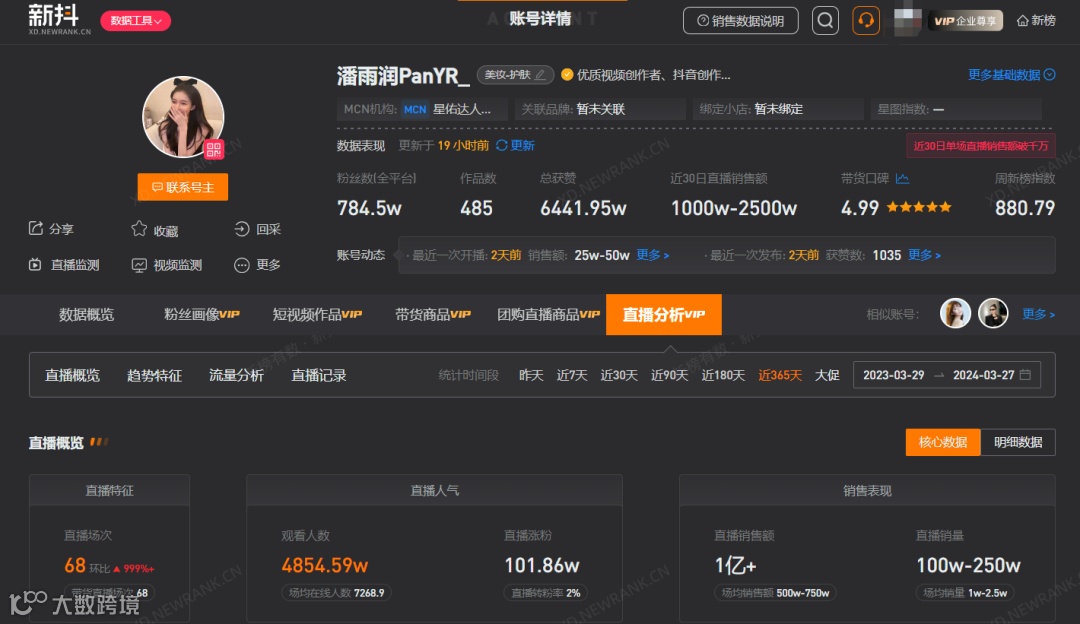Click the MCN 星佑达人 agency field
1080x624 pixels.
click(422, 109)
